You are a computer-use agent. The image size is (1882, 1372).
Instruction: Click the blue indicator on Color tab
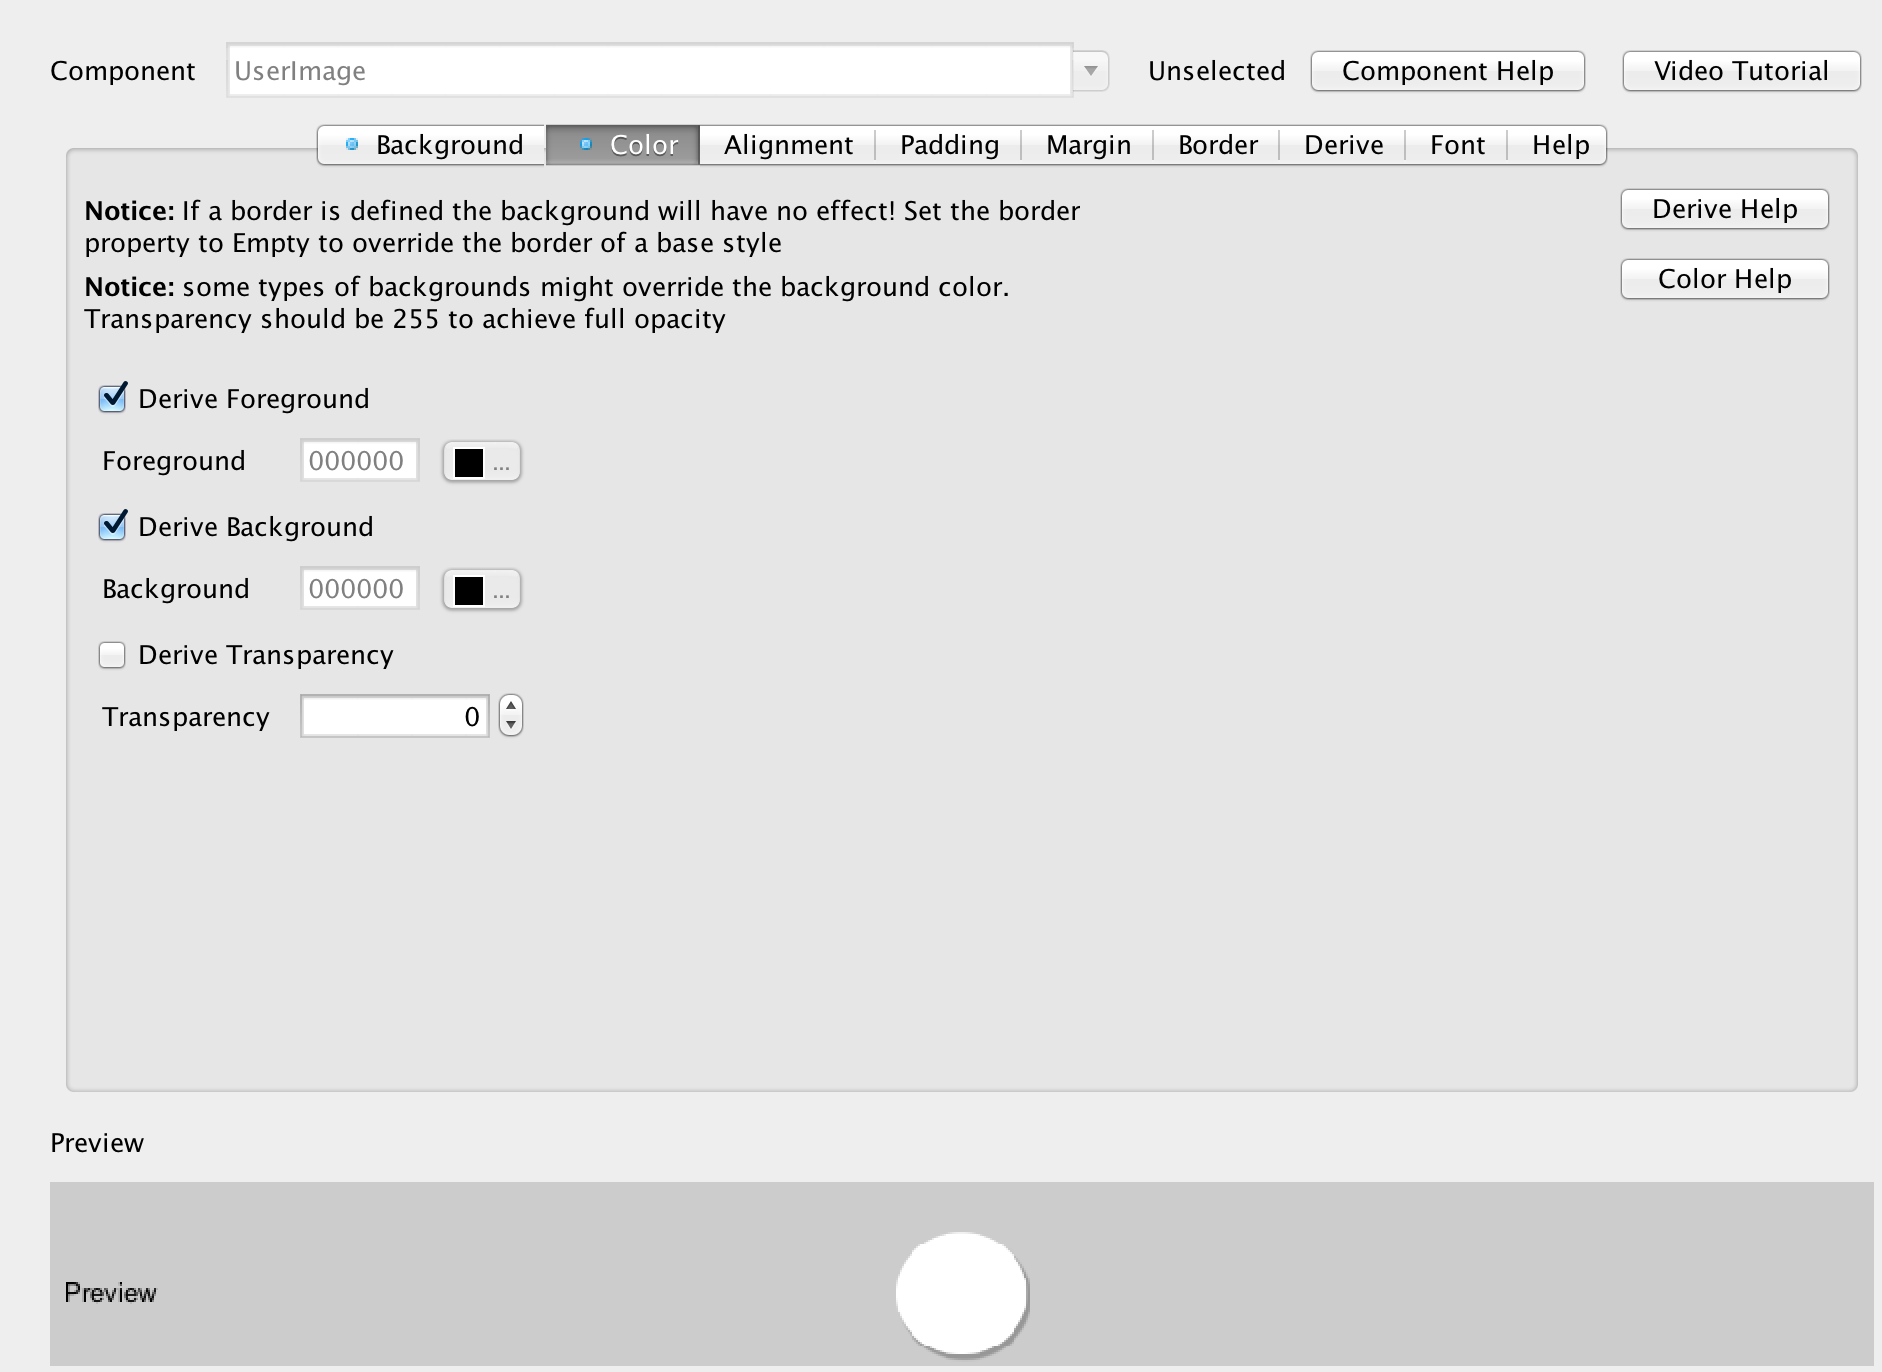point(586,143)
